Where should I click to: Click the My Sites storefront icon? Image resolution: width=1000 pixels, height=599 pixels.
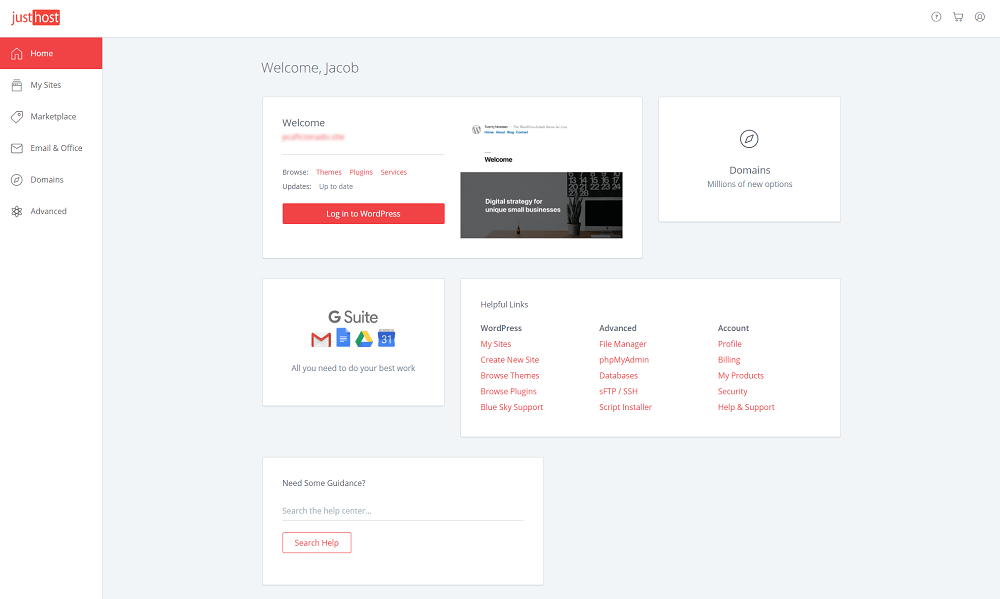coord(17,85)
